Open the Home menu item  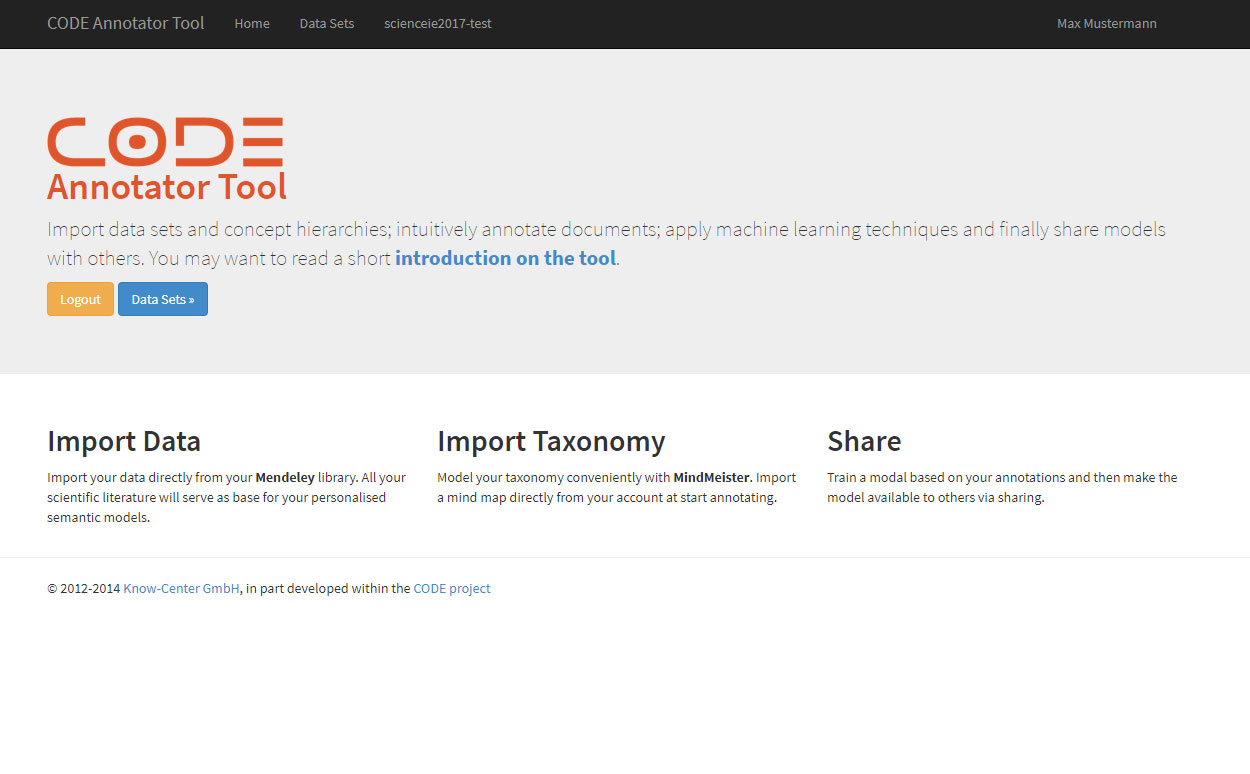click(252, 23)
